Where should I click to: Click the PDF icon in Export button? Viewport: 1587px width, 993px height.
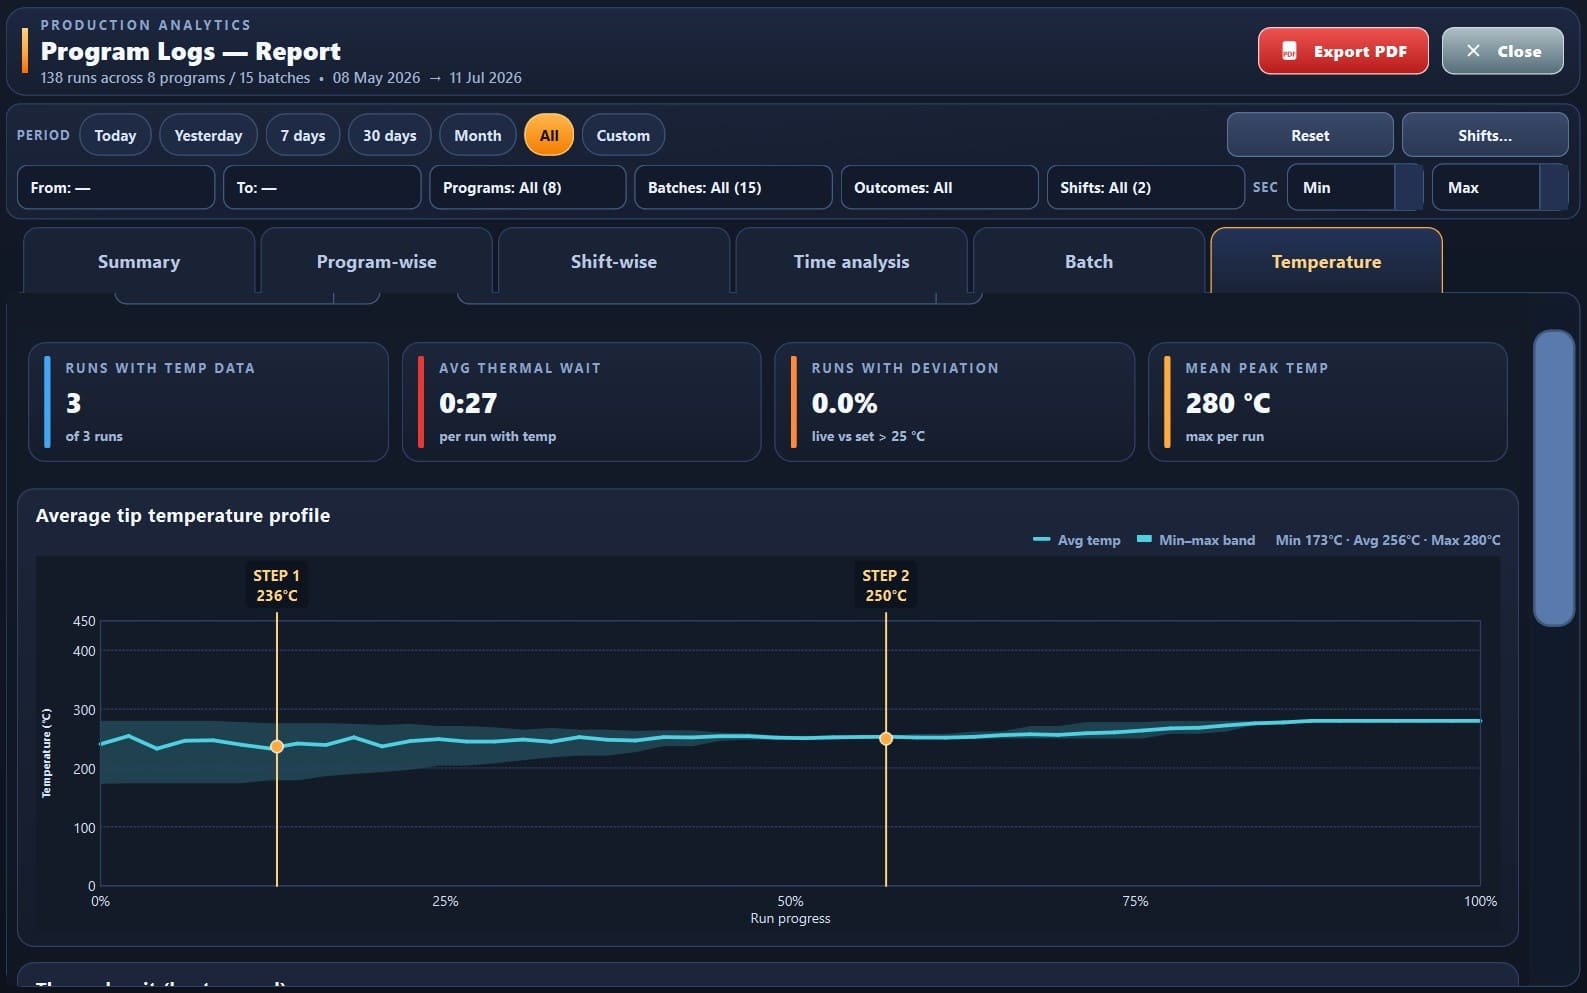pos(1289,51)
